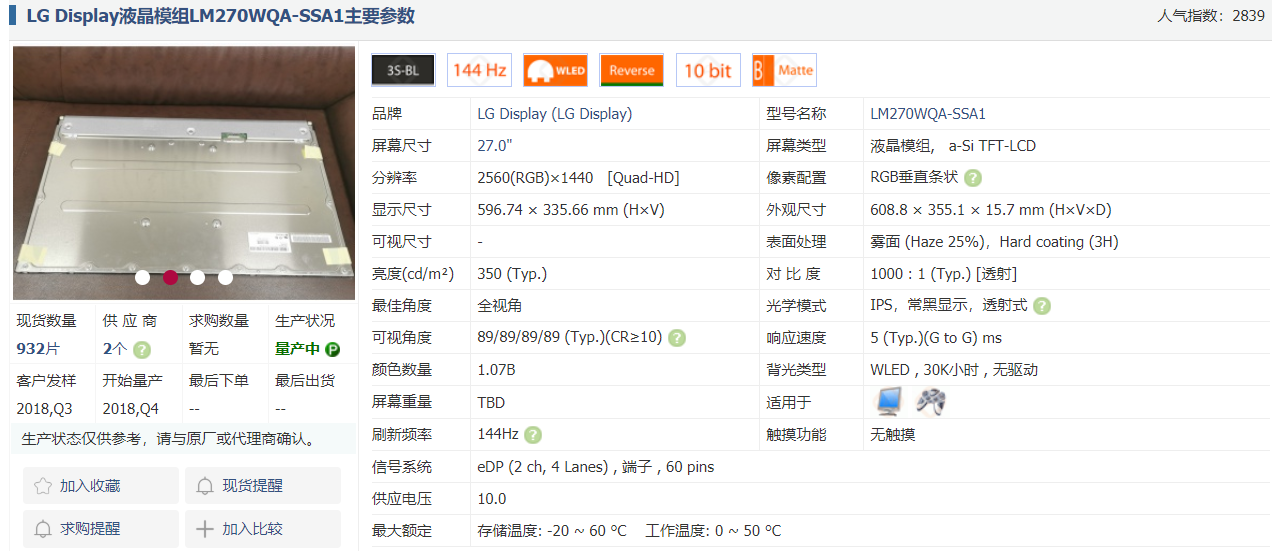Click the screen weight value TBD
Viewport: 1272px width, 551px height.
491,402
